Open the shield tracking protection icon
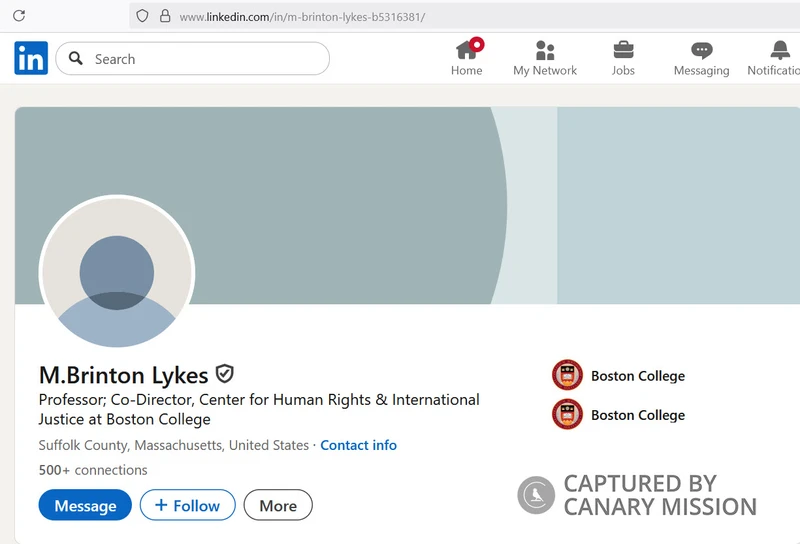This screenshot has width=800, height=544. click(142, 16)
